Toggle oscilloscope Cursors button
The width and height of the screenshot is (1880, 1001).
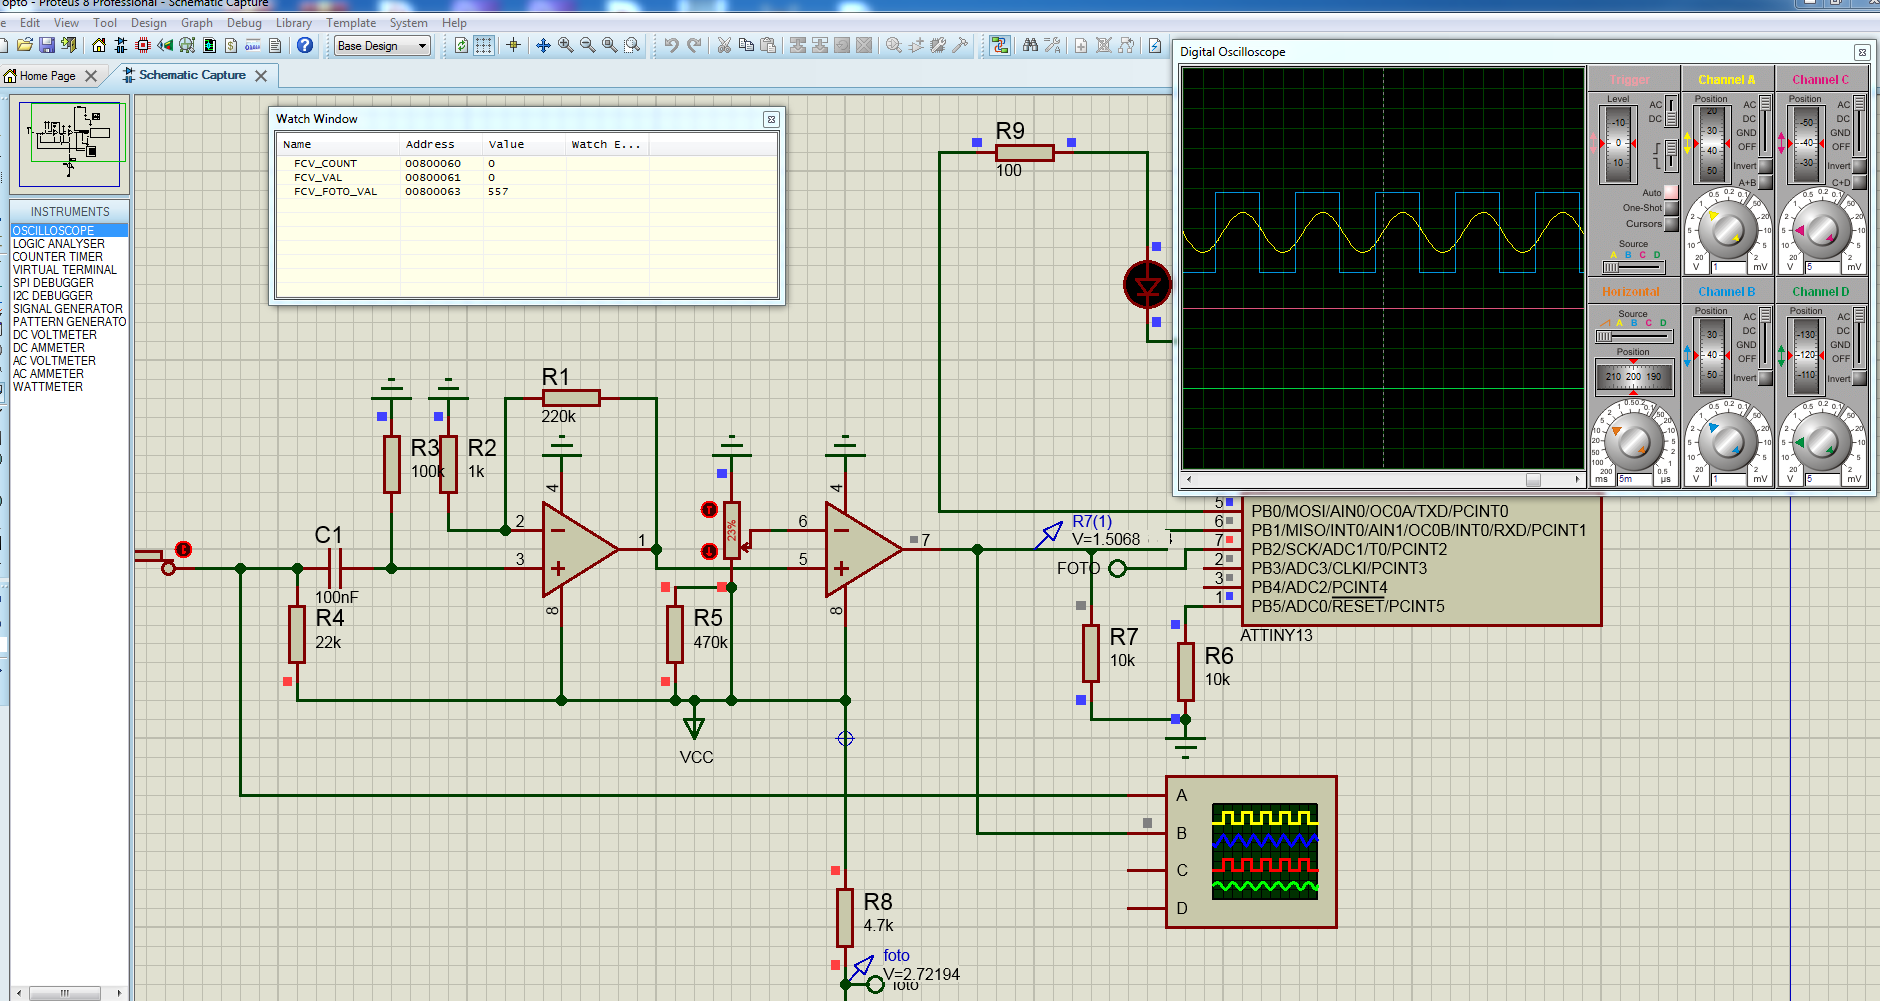pos(1671,224)
